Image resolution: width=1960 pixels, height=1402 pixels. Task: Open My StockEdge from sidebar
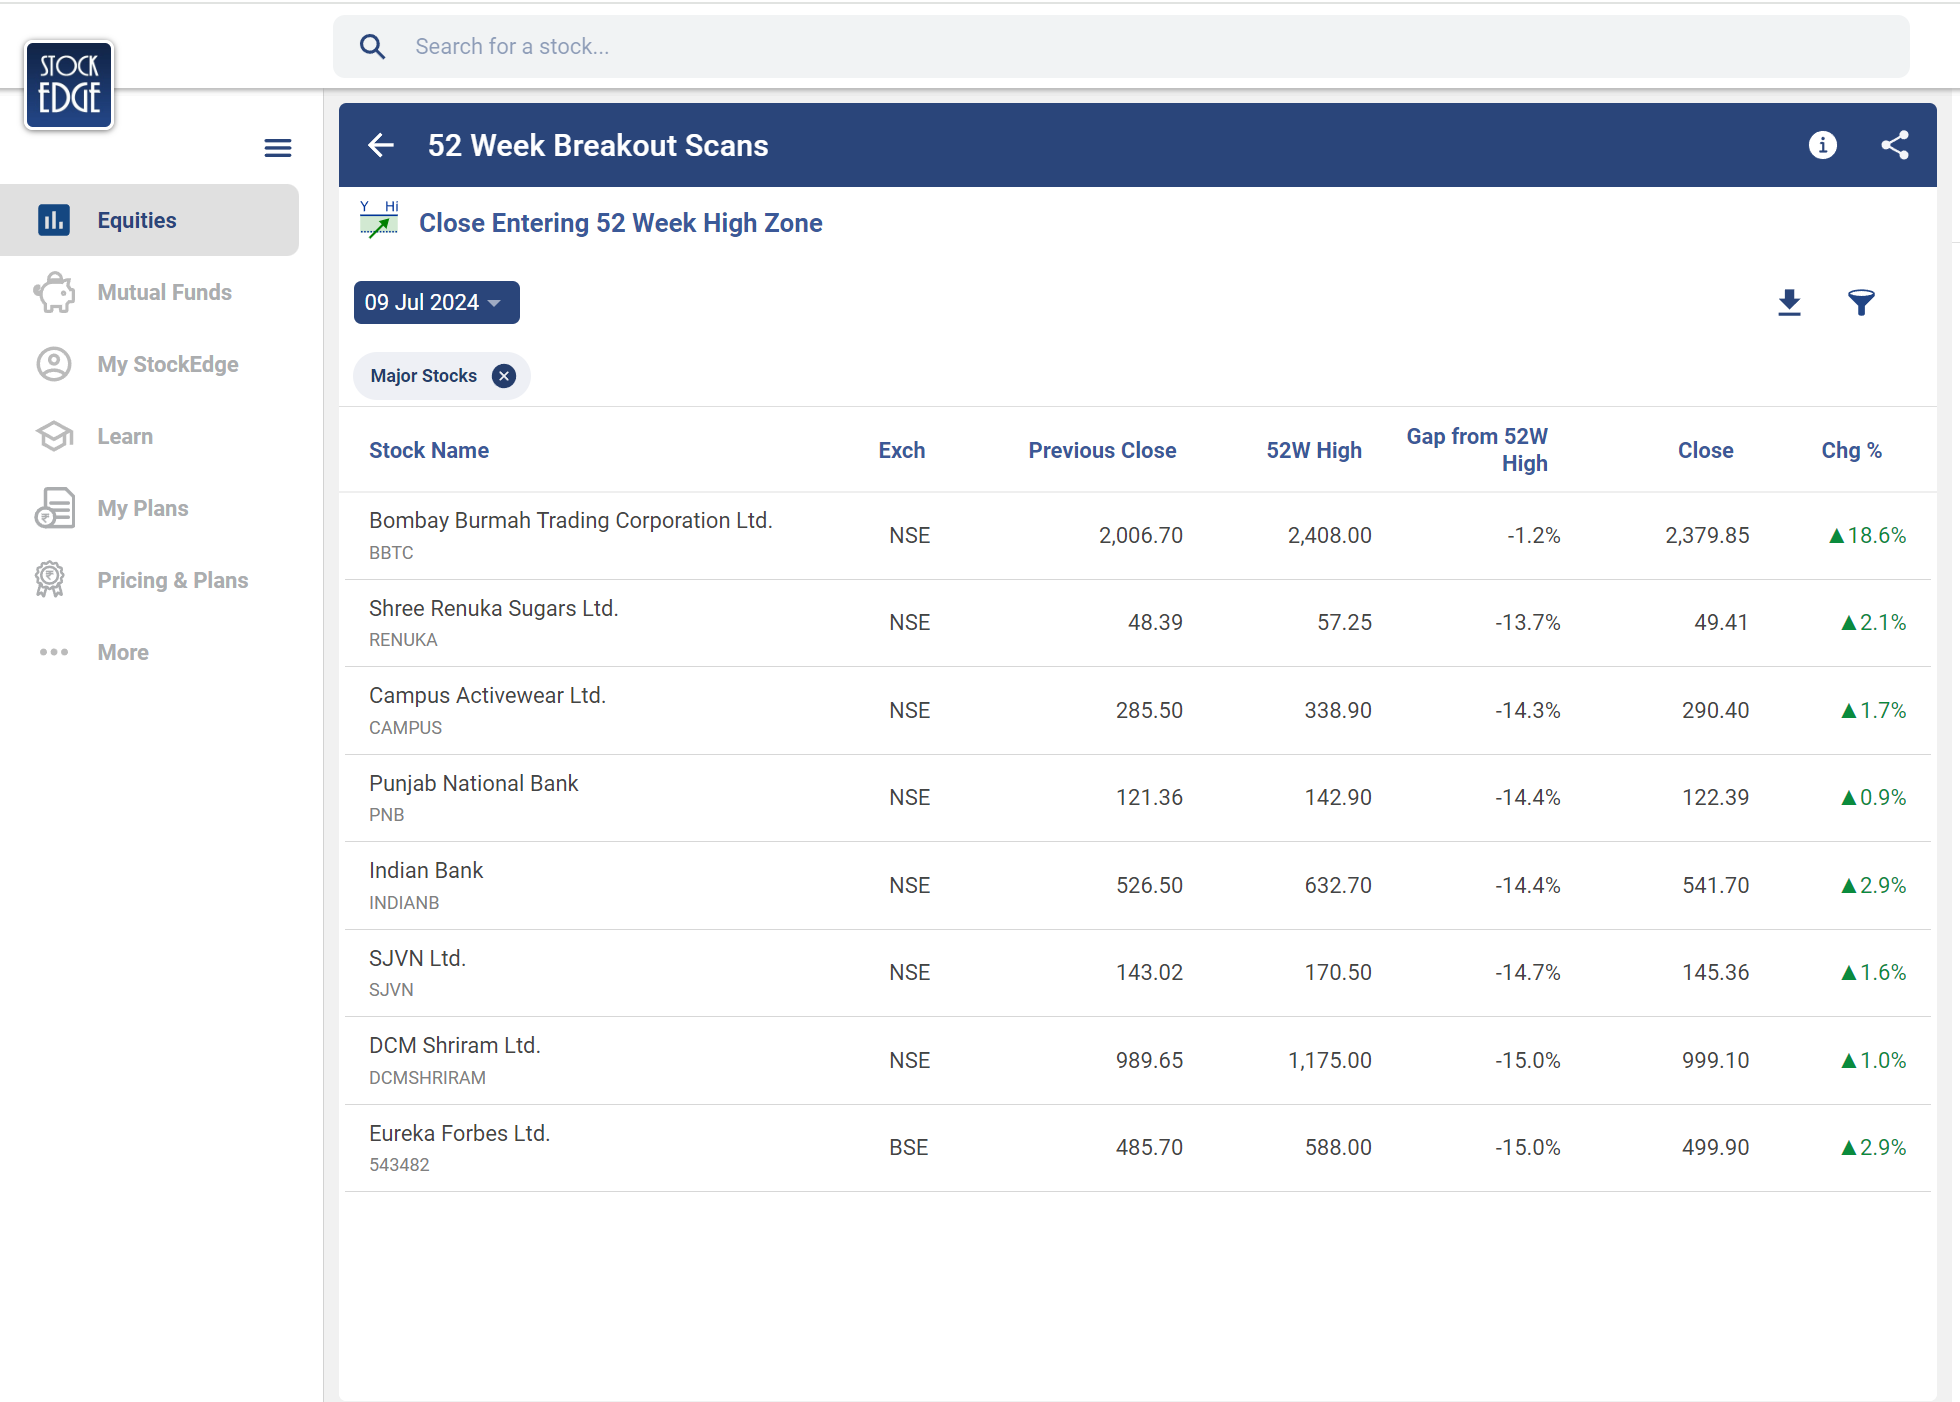pyautogui.click(x=167, y=364)
